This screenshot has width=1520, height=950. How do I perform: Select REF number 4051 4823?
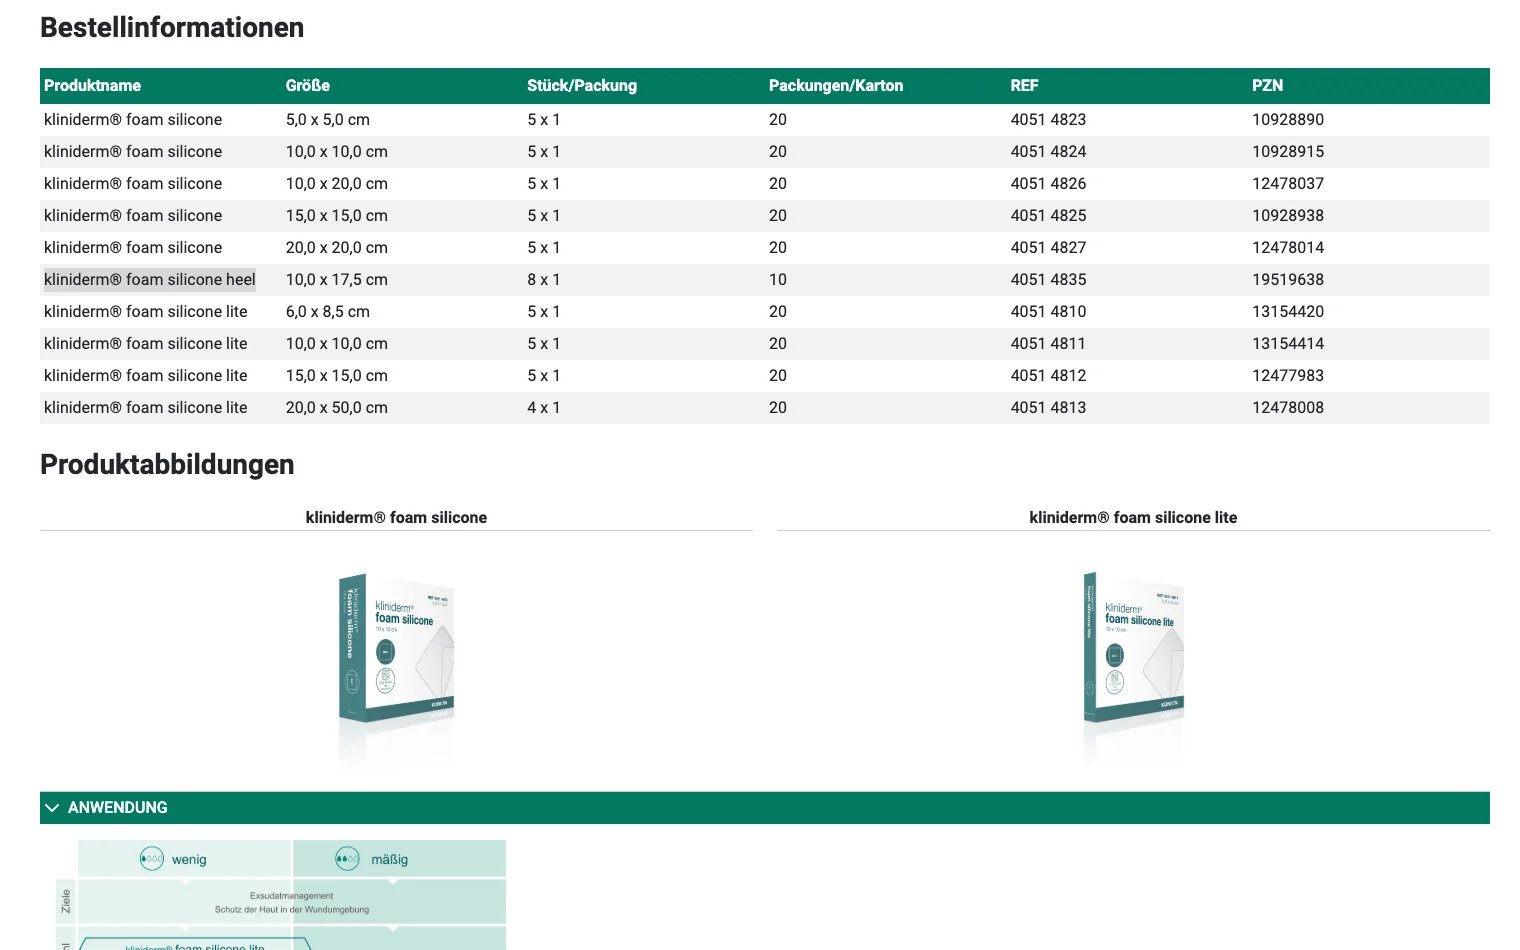pos(1048,120)
